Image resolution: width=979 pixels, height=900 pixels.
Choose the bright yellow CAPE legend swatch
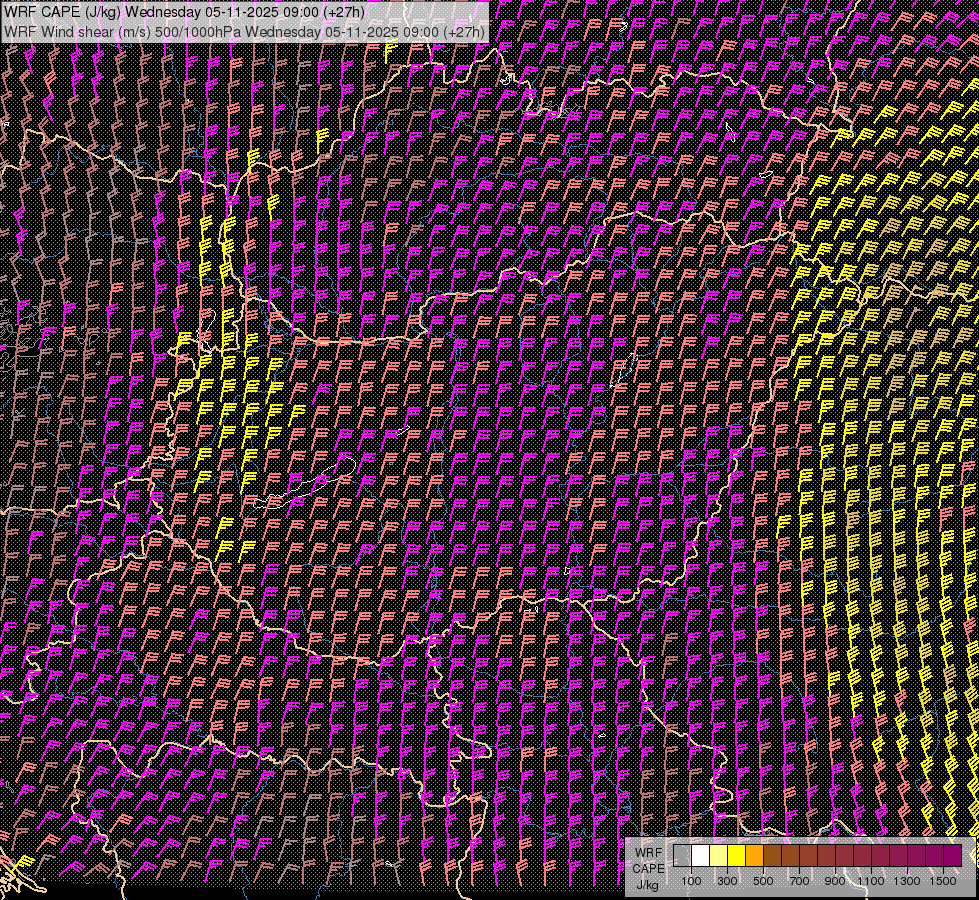[x=737, y=856]
